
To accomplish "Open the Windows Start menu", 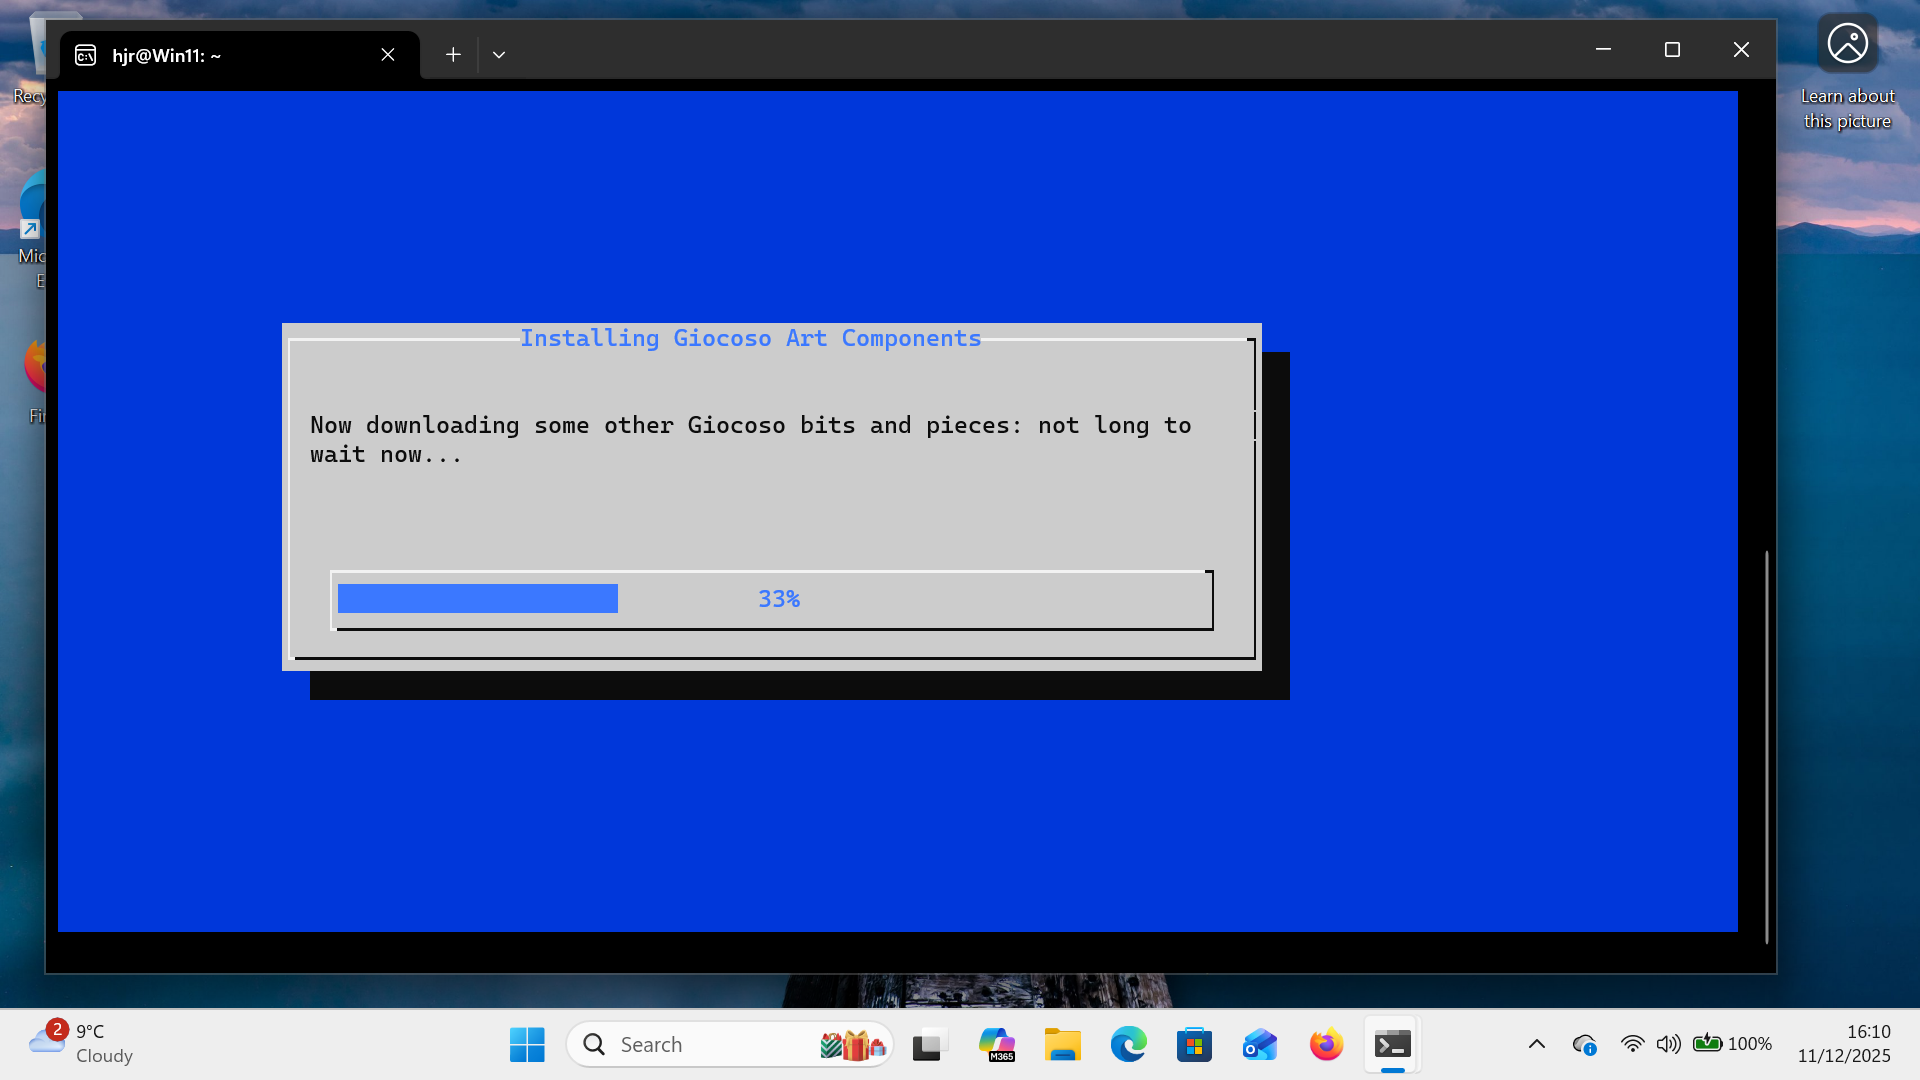I will coord(527,1045).
